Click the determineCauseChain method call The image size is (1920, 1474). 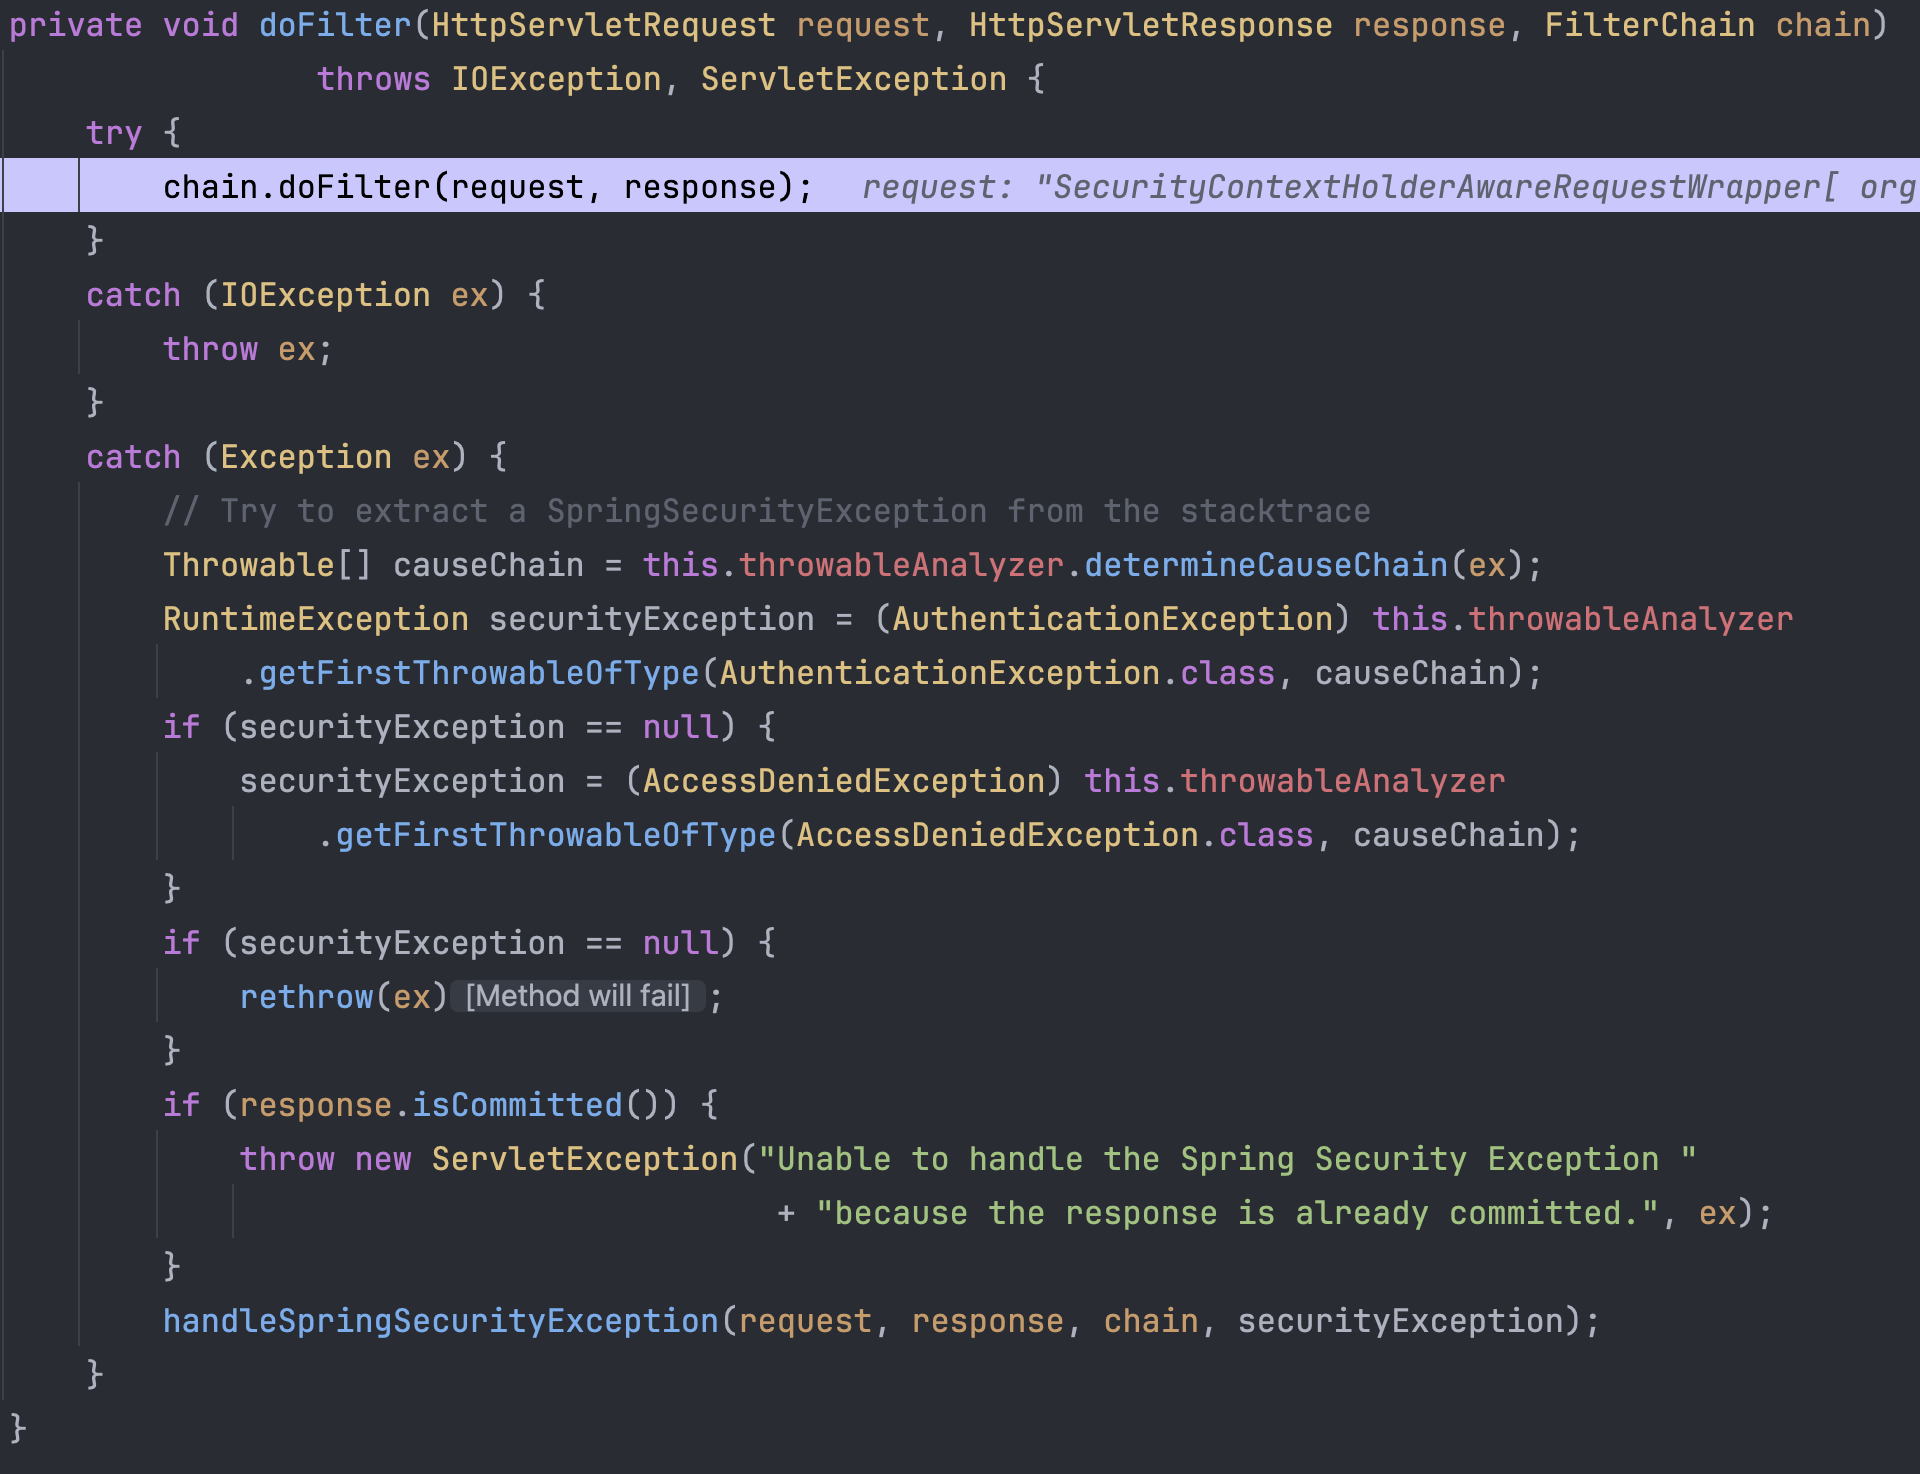pyautogui.click(x=1265, y=565)
